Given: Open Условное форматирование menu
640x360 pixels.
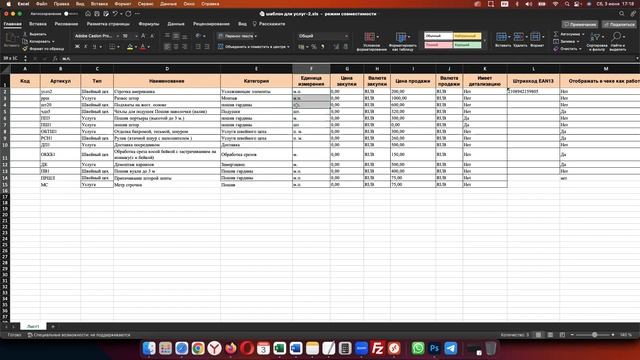Looking at the screenshot, I should click(x=371, y=42).
